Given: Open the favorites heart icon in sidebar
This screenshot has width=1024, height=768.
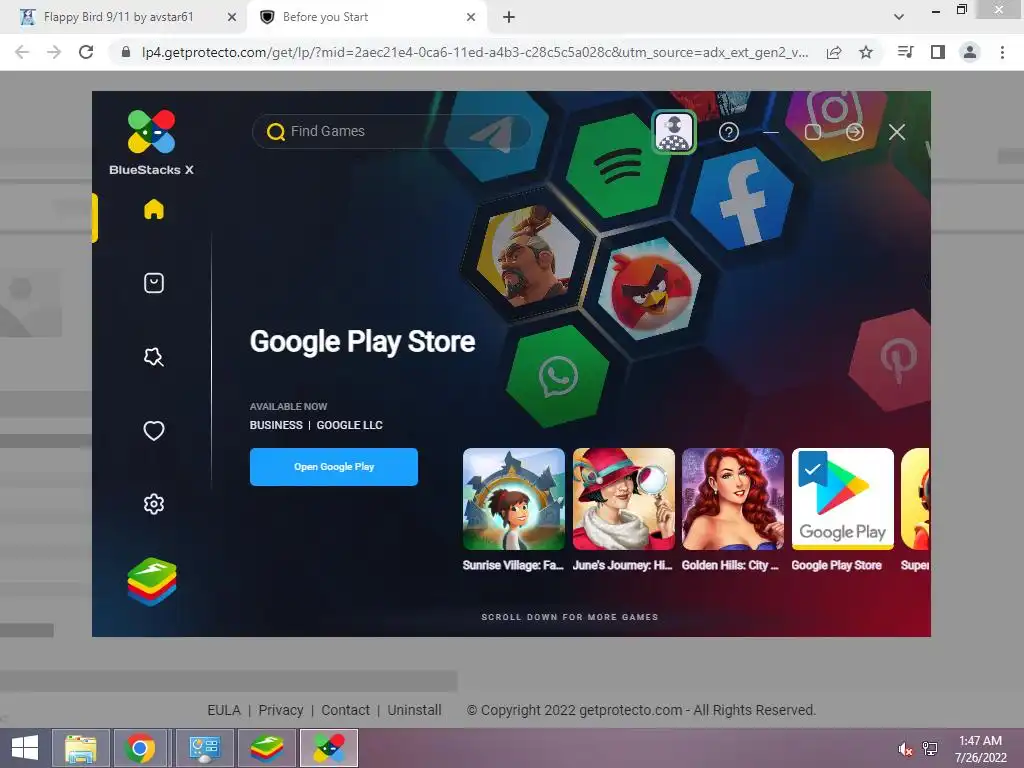Looking at the screenshot, I should coord(153,430).
